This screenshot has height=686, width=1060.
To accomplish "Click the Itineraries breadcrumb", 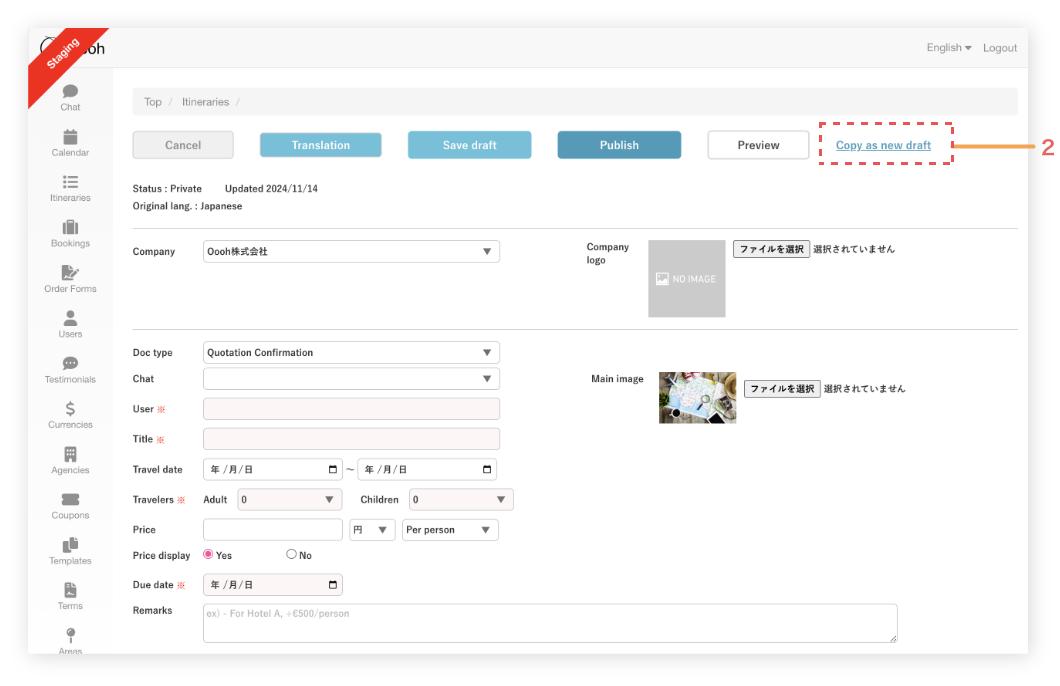I will point(205,102).
